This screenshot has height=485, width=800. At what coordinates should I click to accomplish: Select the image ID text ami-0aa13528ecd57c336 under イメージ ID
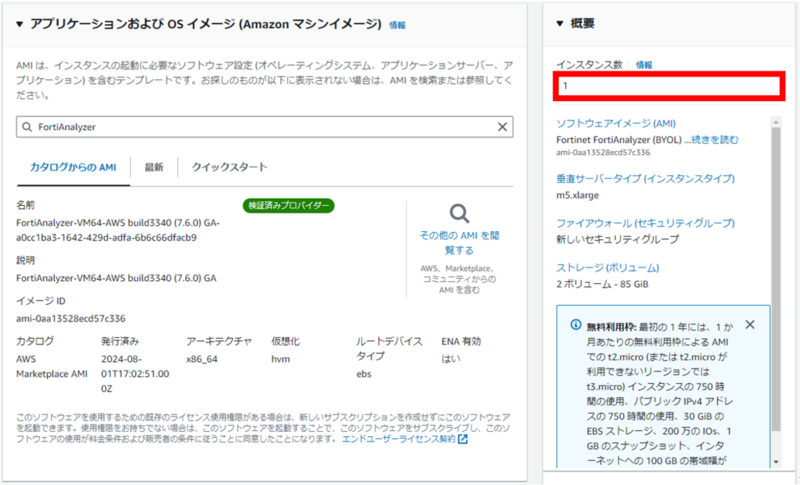point(70,319)
